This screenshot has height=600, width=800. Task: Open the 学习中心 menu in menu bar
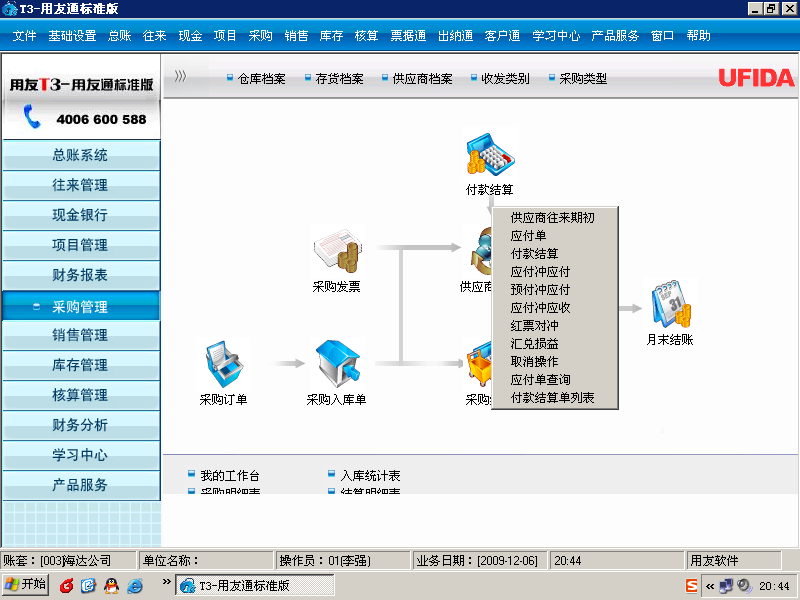tap(556, 36)
